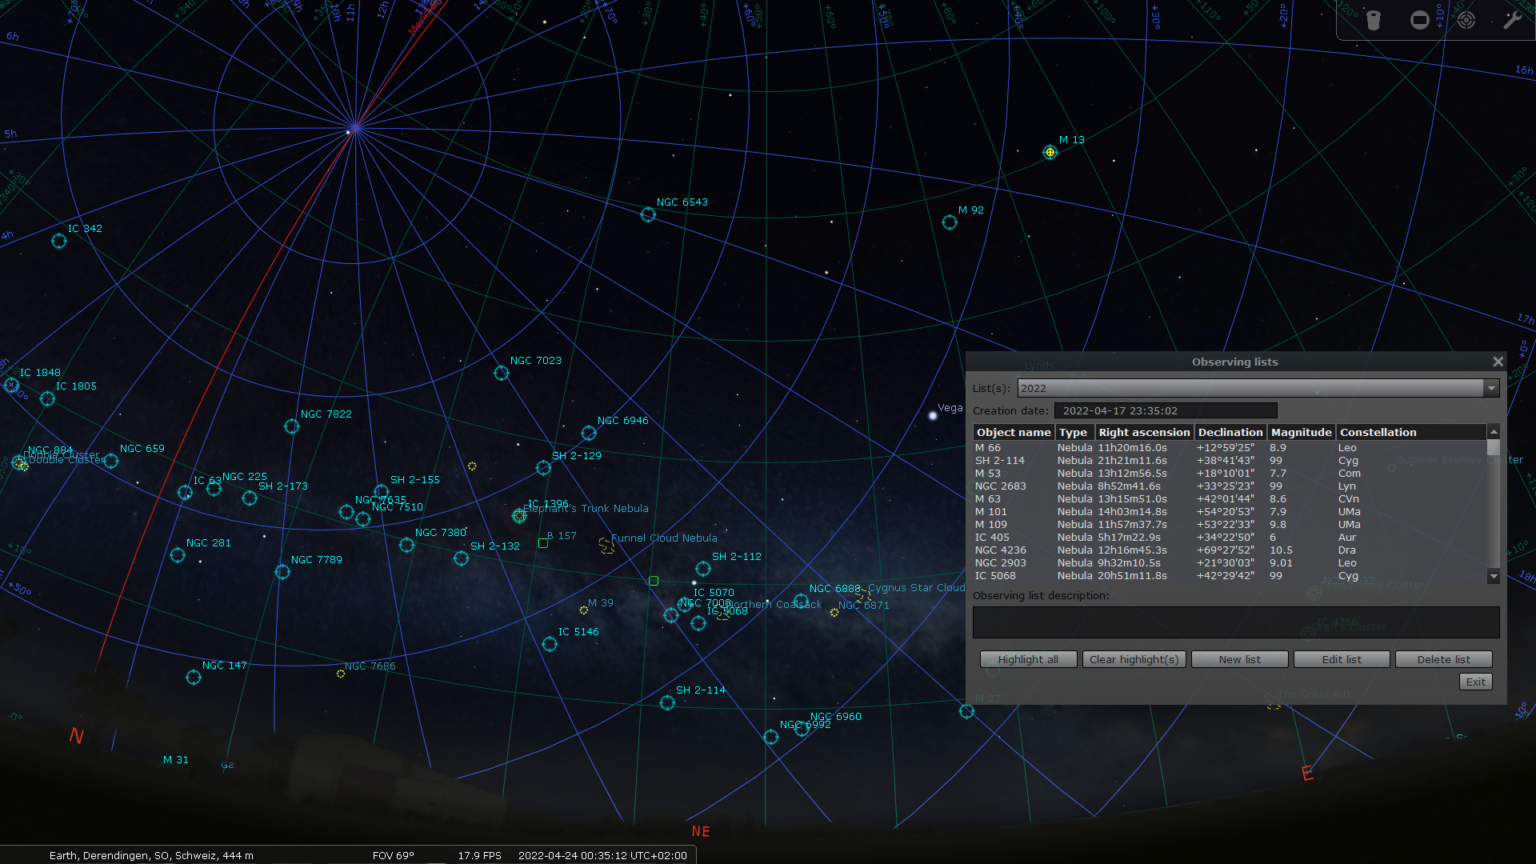
Task: Click the observing list description field
Action: click(x=1236, y=622)
